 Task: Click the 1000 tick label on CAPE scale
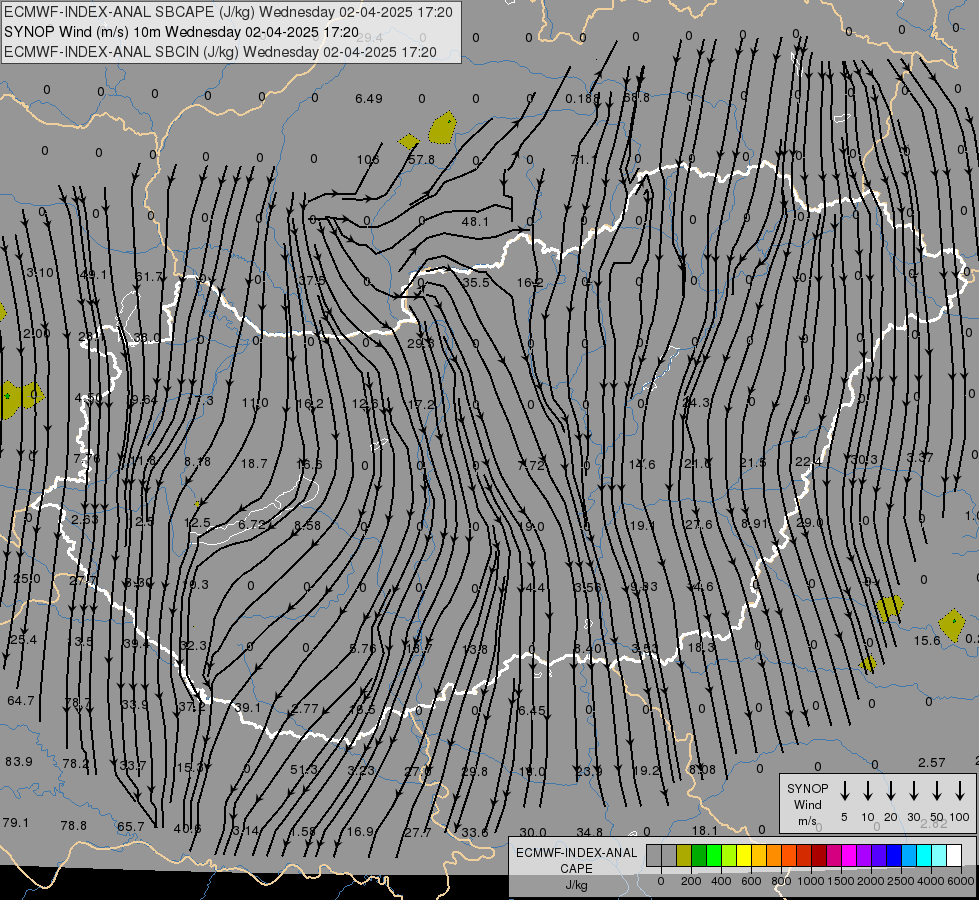pyautogui.click(x=810, y=881)
